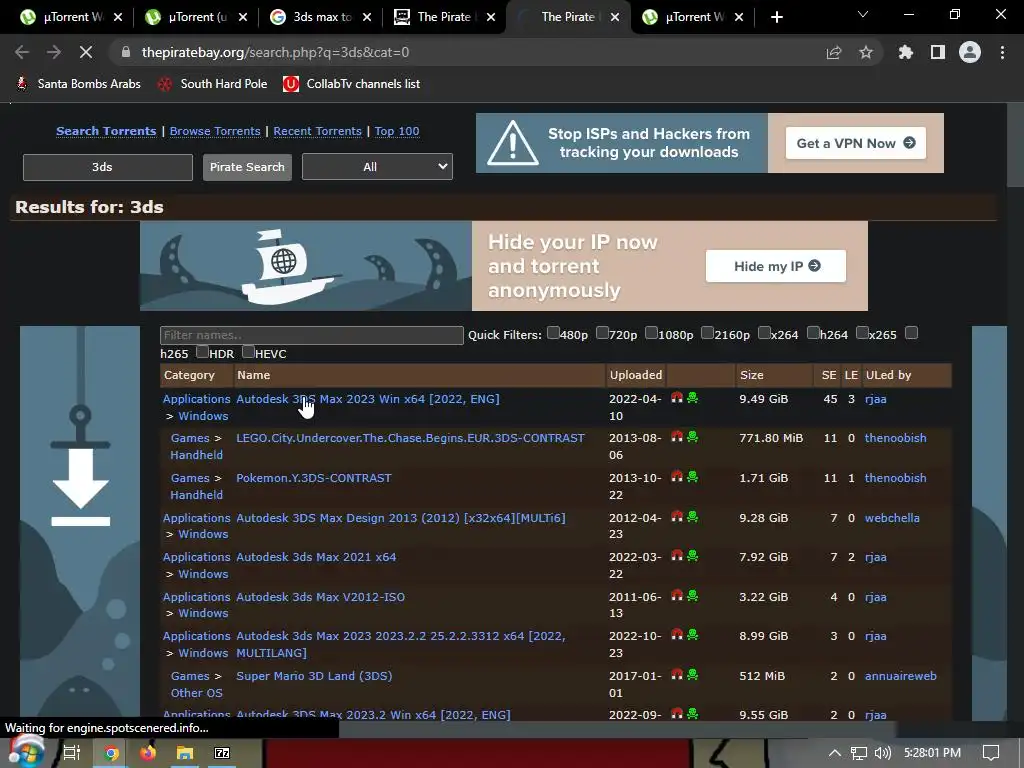Click the 3ds search input box
This screenshot has height=768, width=1024.
(108, 167)
